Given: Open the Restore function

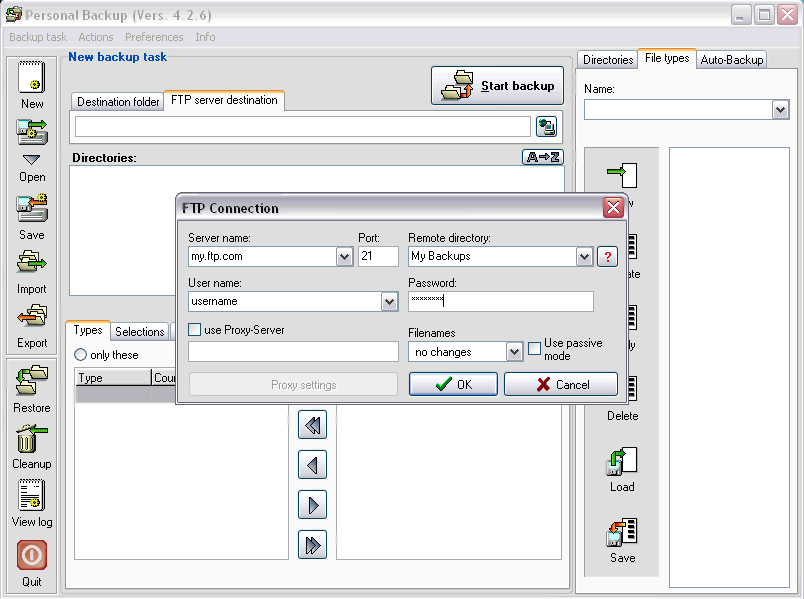Looking at the screenshot, I should click(32, 380).
